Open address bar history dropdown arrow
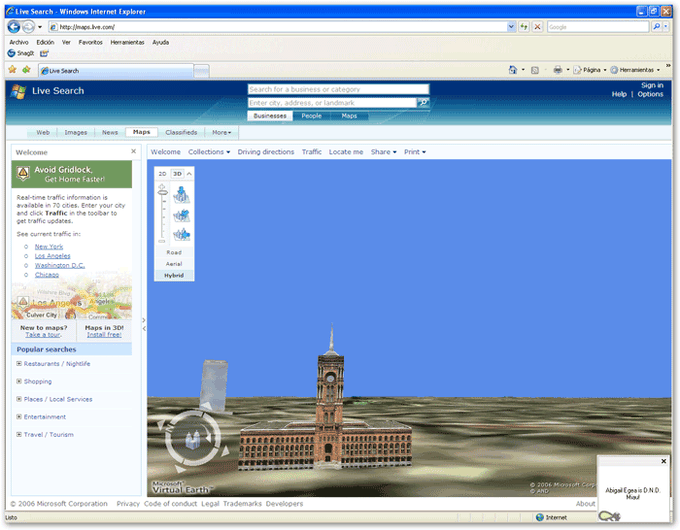 (x=511, y=27)
